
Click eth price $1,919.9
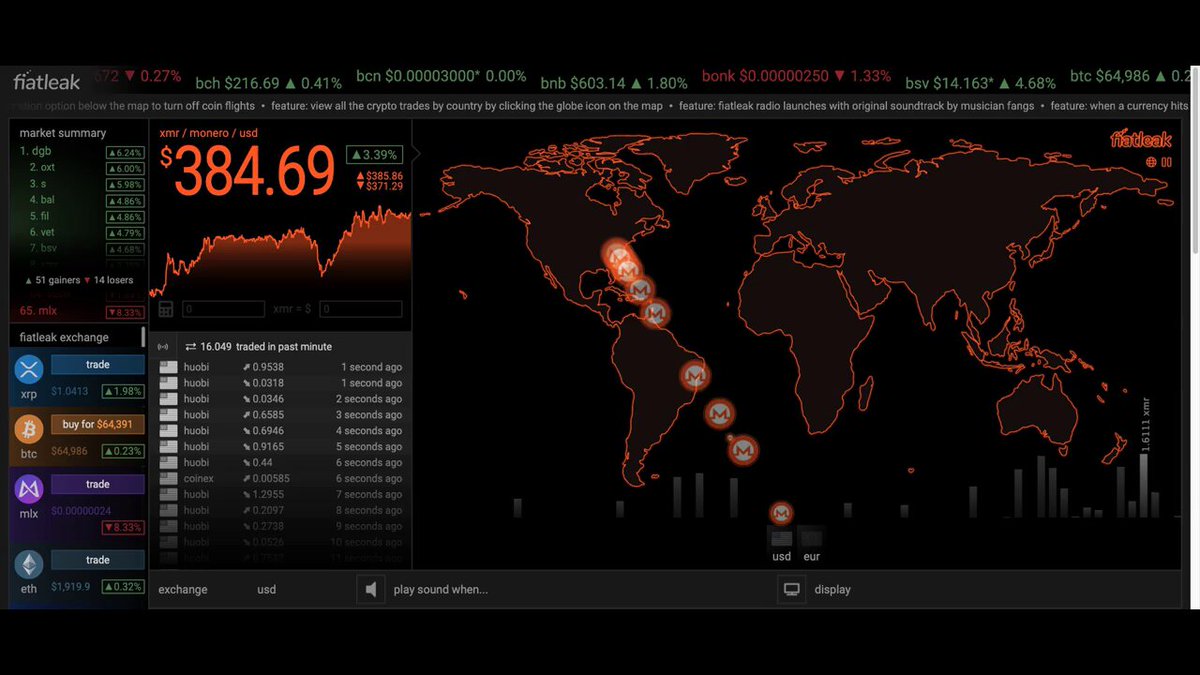point(71,587)
